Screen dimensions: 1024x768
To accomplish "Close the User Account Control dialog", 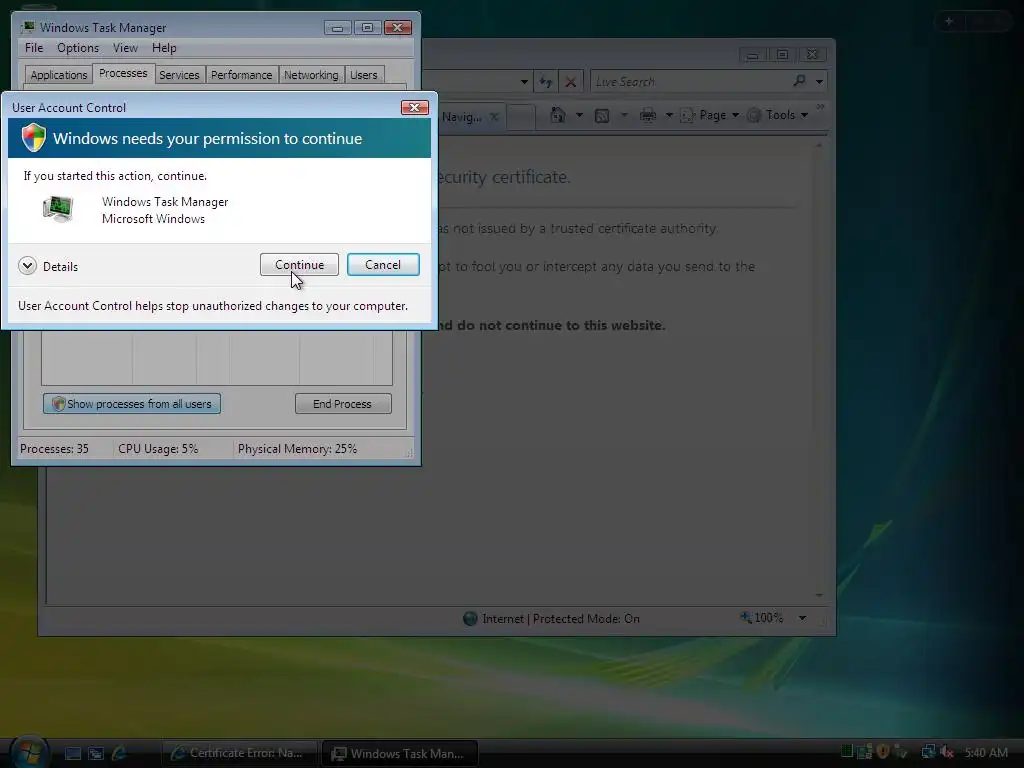I will click(414, 107).
